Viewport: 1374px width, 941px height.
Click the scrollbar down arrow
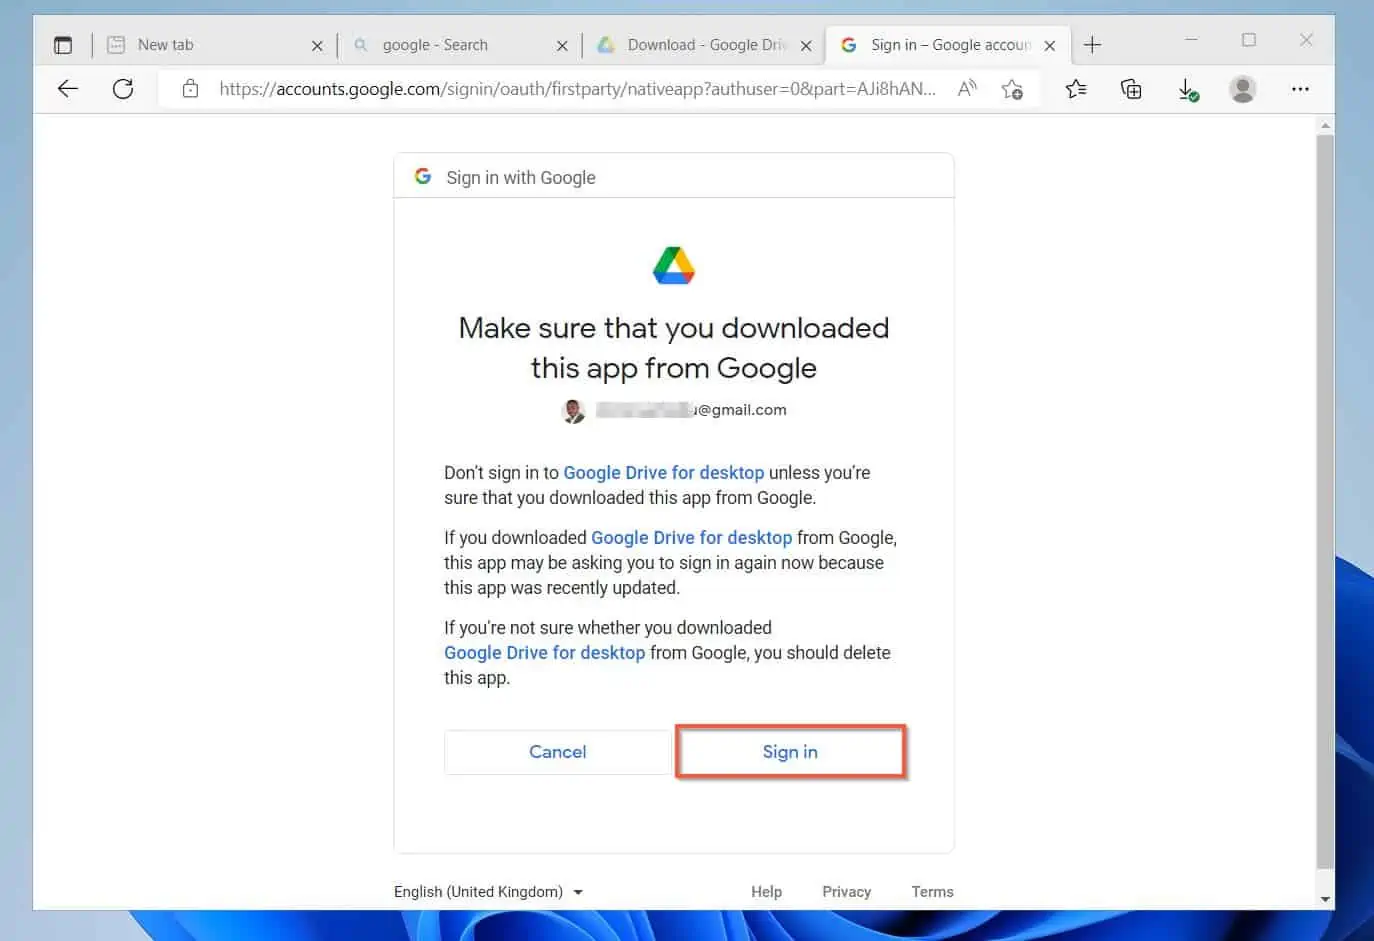click(x=1325, y=899)
